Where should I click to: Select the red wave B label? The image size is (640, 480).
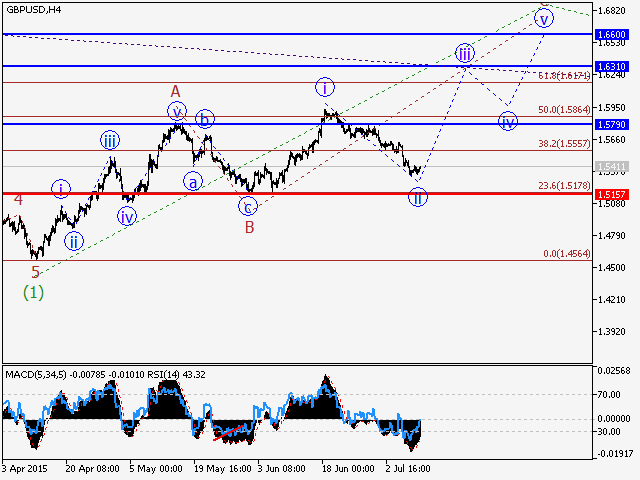click(x=249, y=227)
